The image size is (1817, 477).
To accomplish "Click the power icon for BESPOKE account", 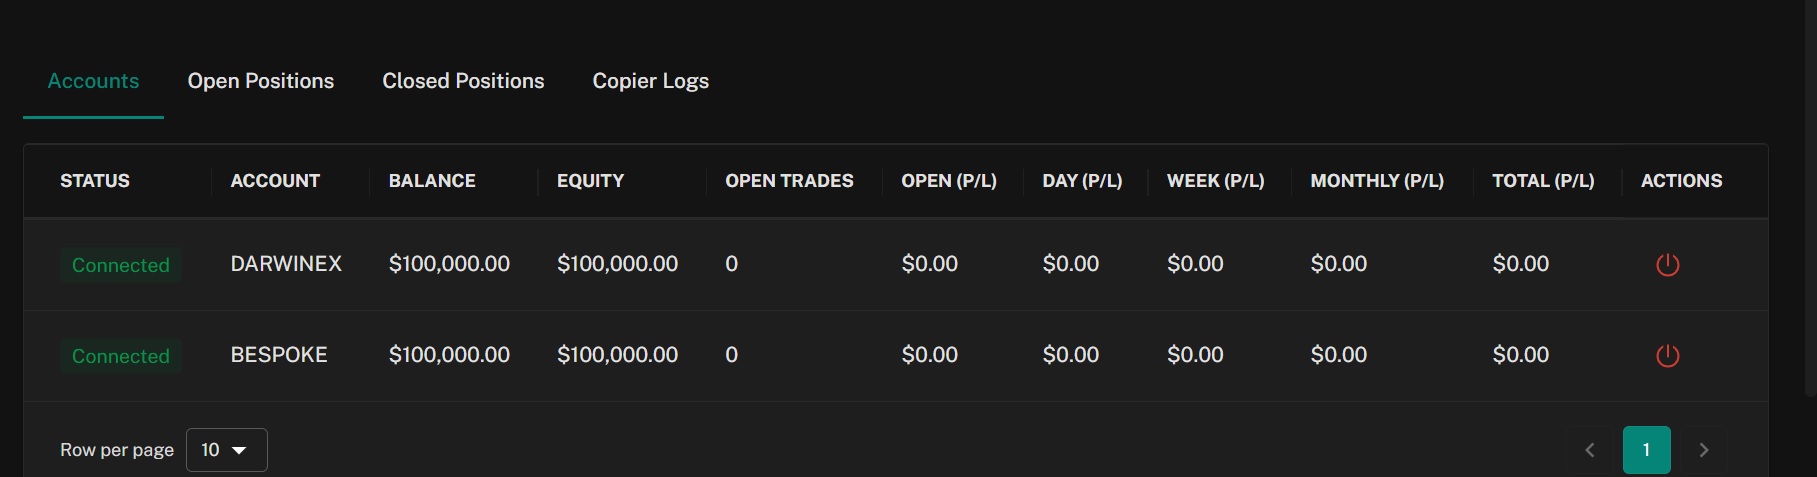I will tap(1667, 356).
